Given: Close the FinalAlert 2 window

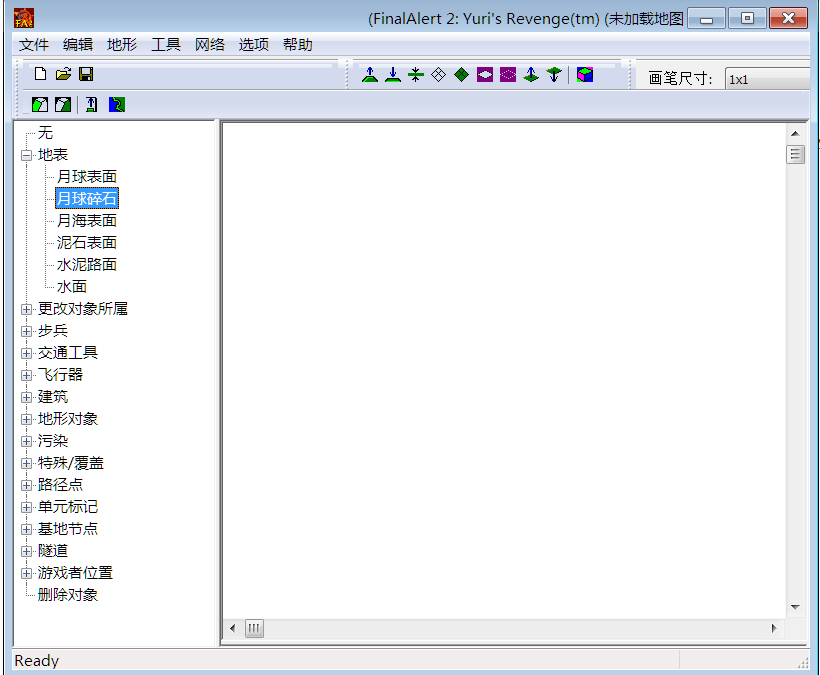Looking at the screenshot, I should (x=789, y=19).
